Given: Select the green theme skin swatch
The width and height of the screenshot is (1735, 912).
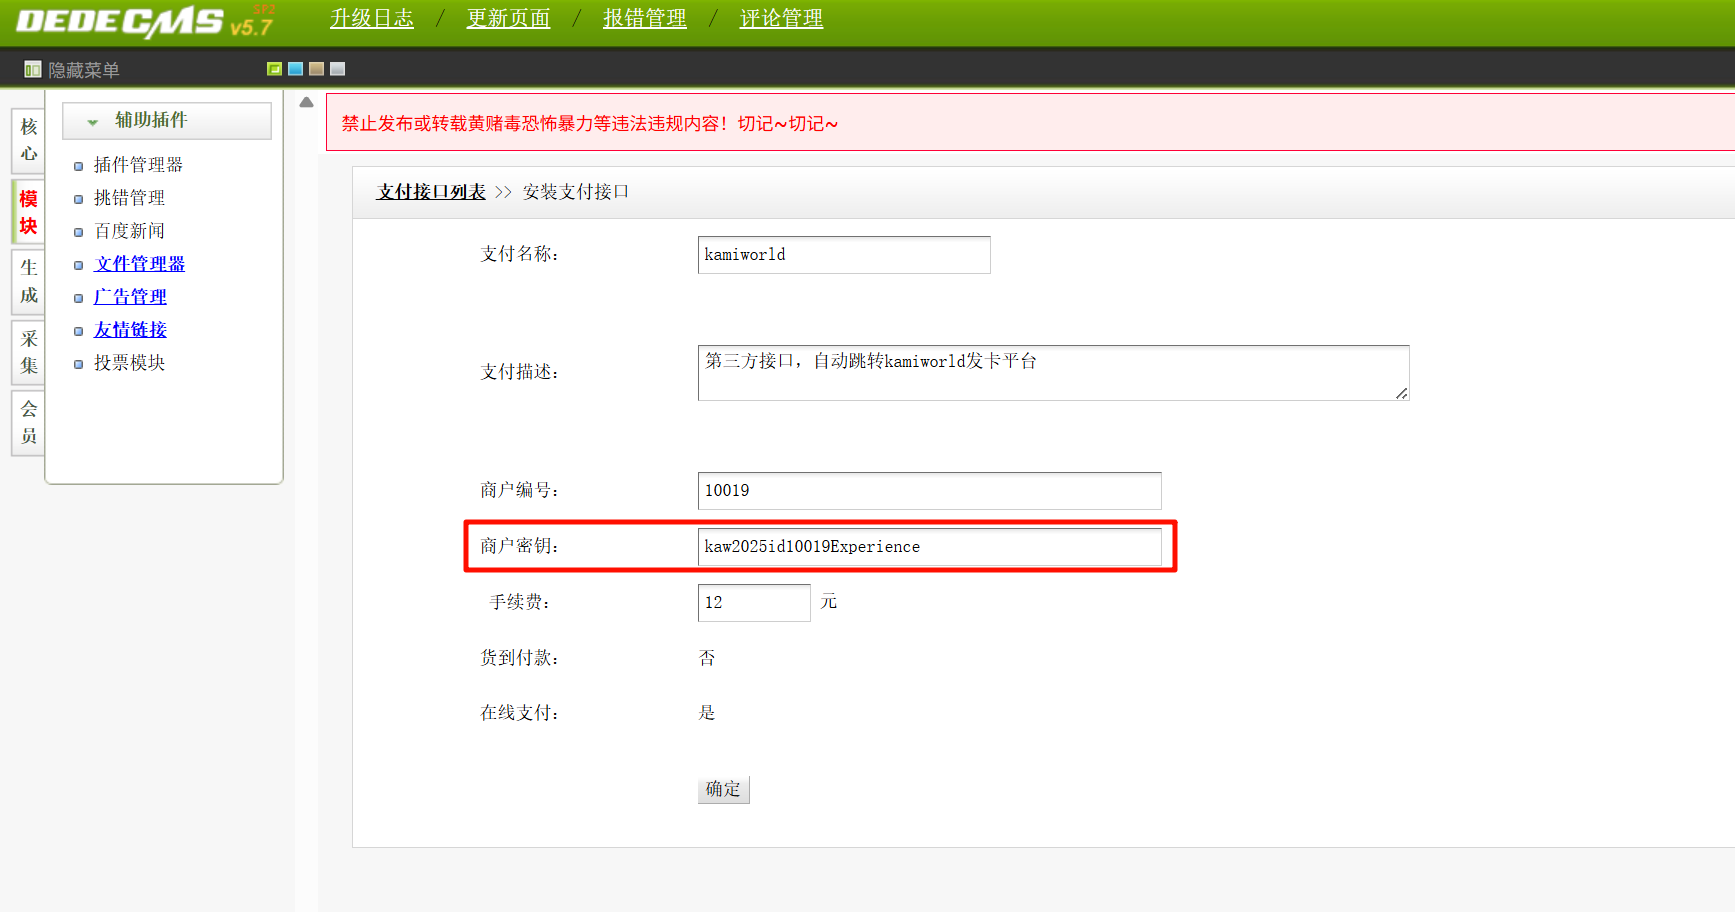Looking at the screenshot, I should tap(274, 69).
